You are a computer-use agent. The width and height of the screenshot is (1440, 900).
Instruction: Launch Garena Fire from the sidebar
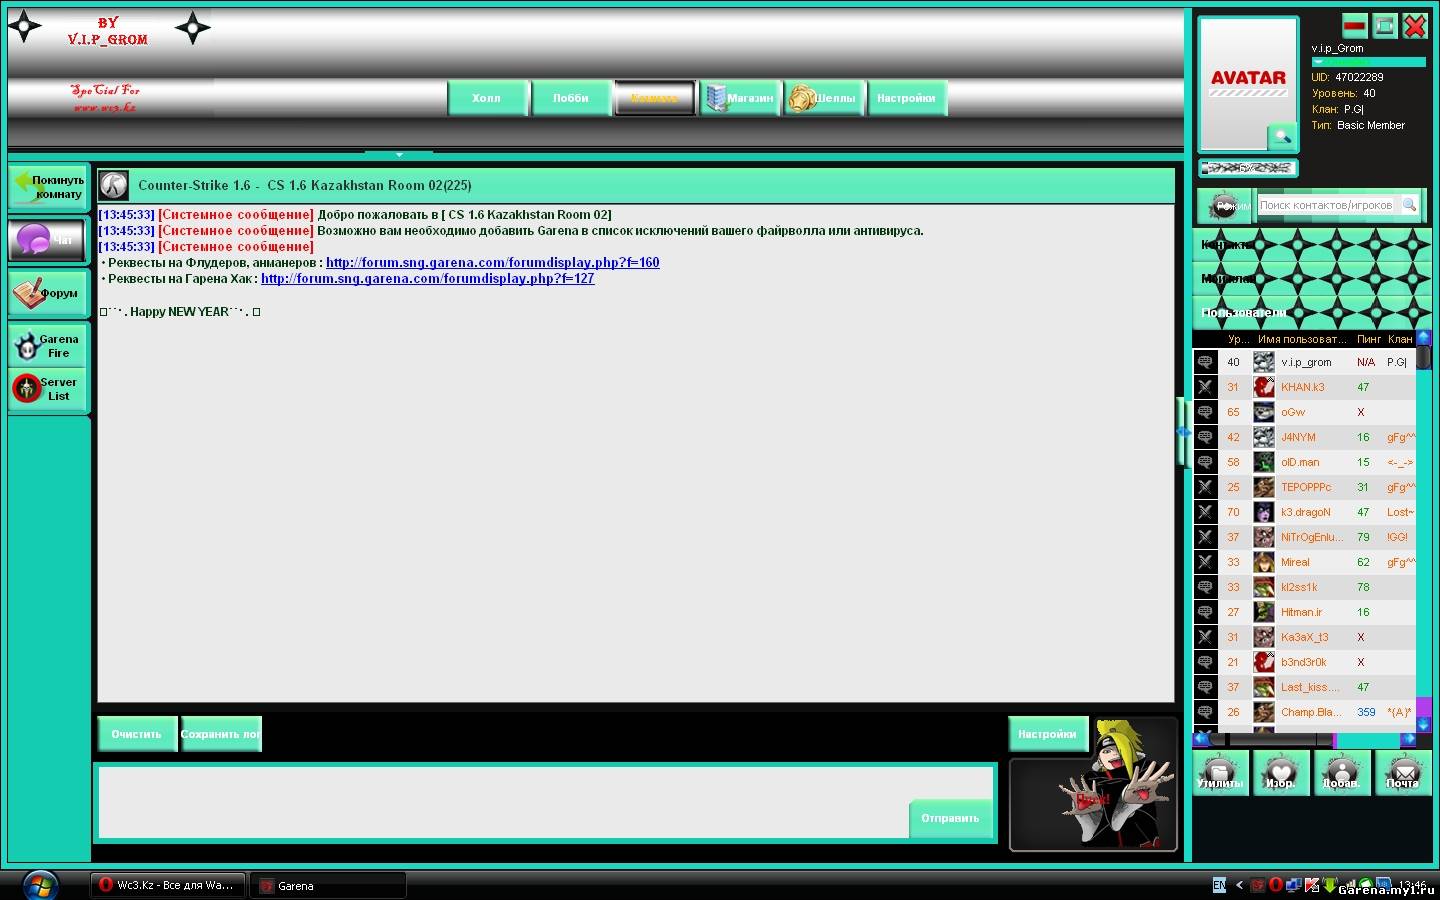coord(48,346)
